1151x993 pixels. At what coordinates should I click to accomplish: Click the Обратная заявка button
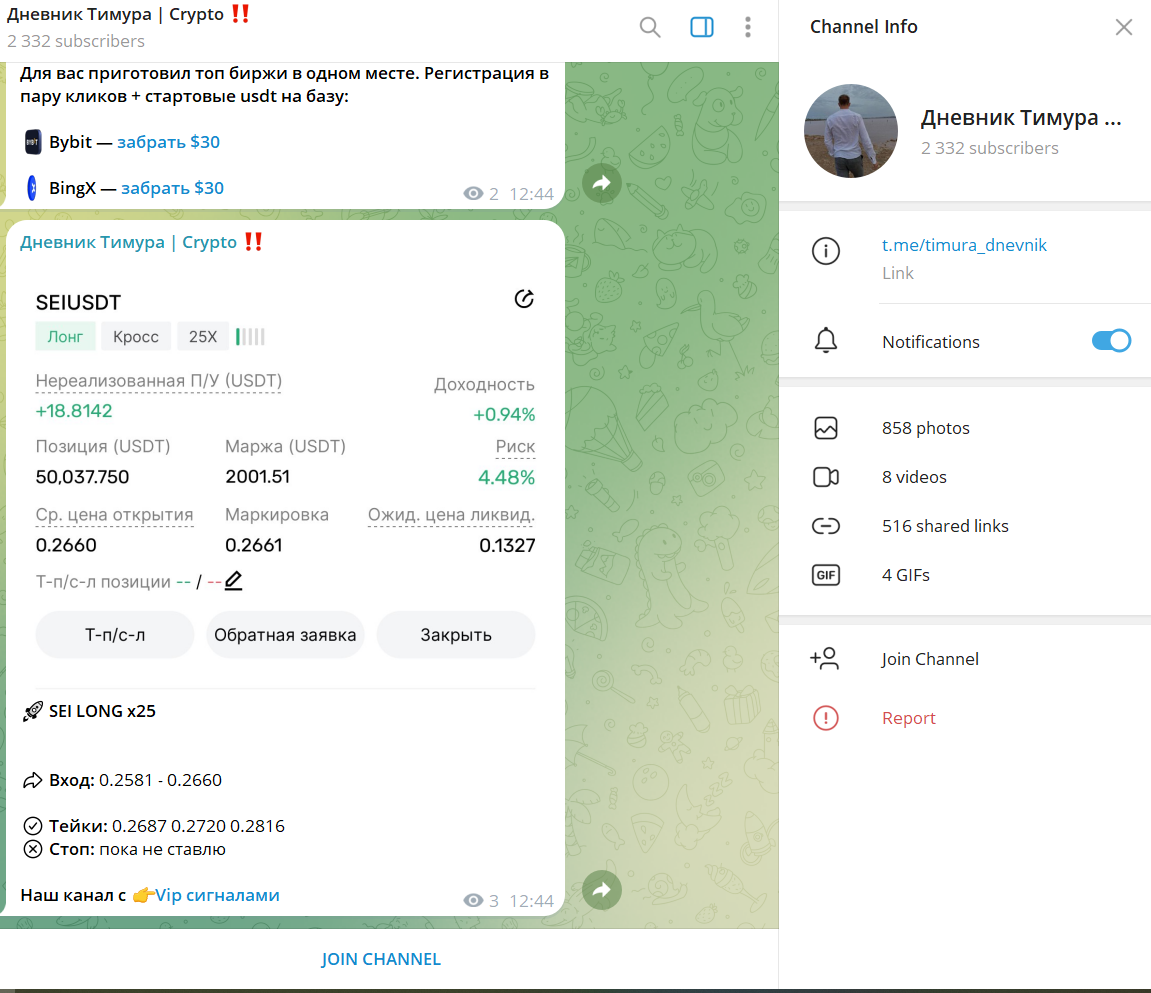pos(285,635)
